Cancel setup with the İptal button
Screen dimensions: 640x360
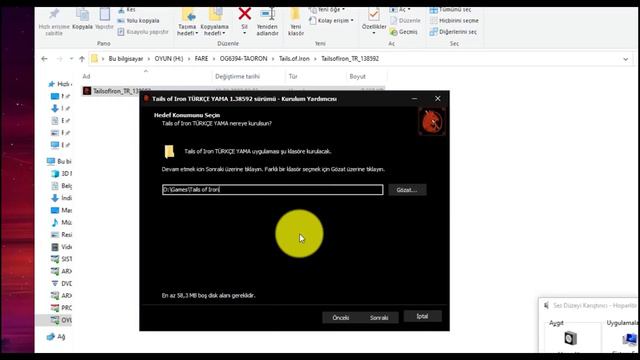(422, 316)
